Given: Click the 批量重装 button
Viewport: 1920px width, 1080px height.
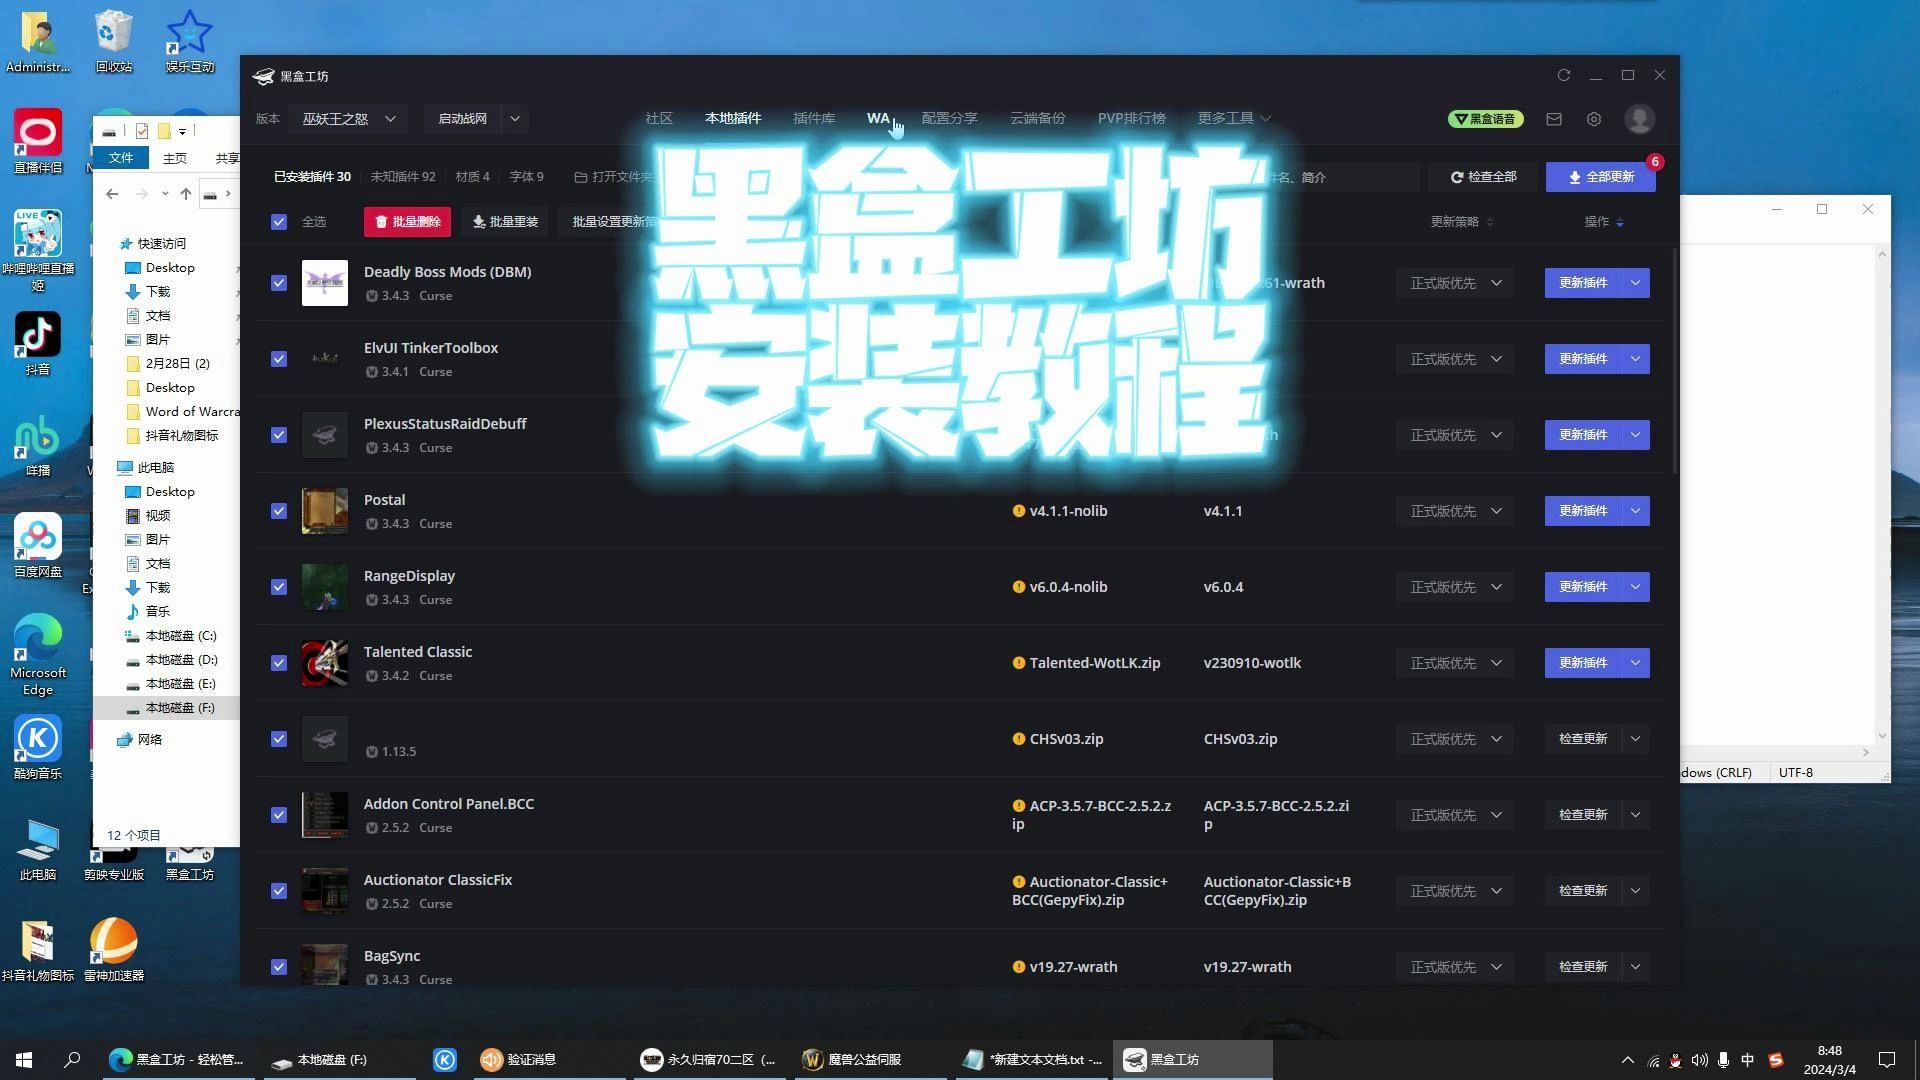Looking at the screenshot, I should tap(505, 222).
